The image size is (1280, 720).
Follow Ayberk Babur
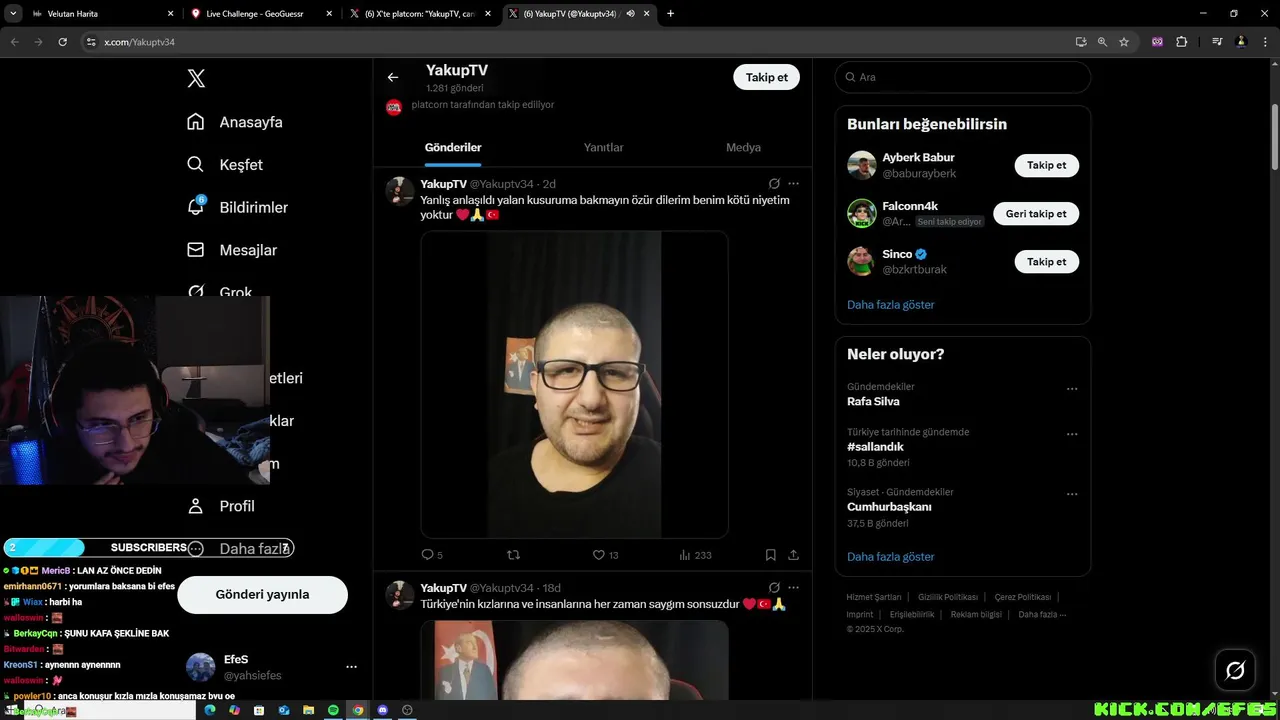[x=1046, y=165]
